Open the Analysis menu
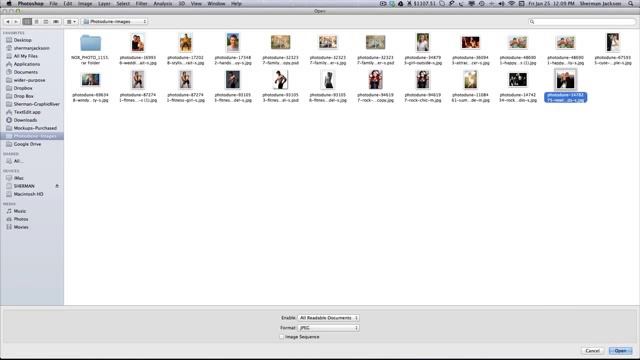This screenshot has height=360, width=640. 162,4
